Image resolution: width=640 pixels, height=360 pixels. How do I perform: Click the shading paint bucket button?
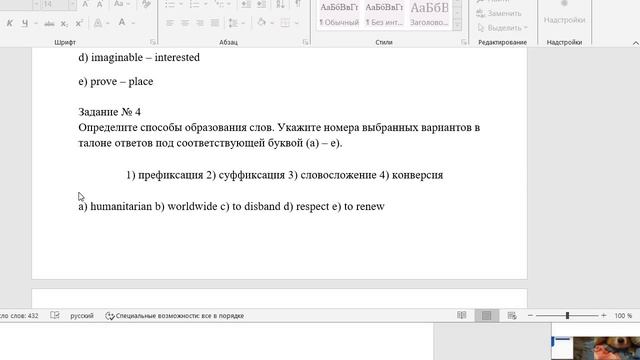coord(262,23)
